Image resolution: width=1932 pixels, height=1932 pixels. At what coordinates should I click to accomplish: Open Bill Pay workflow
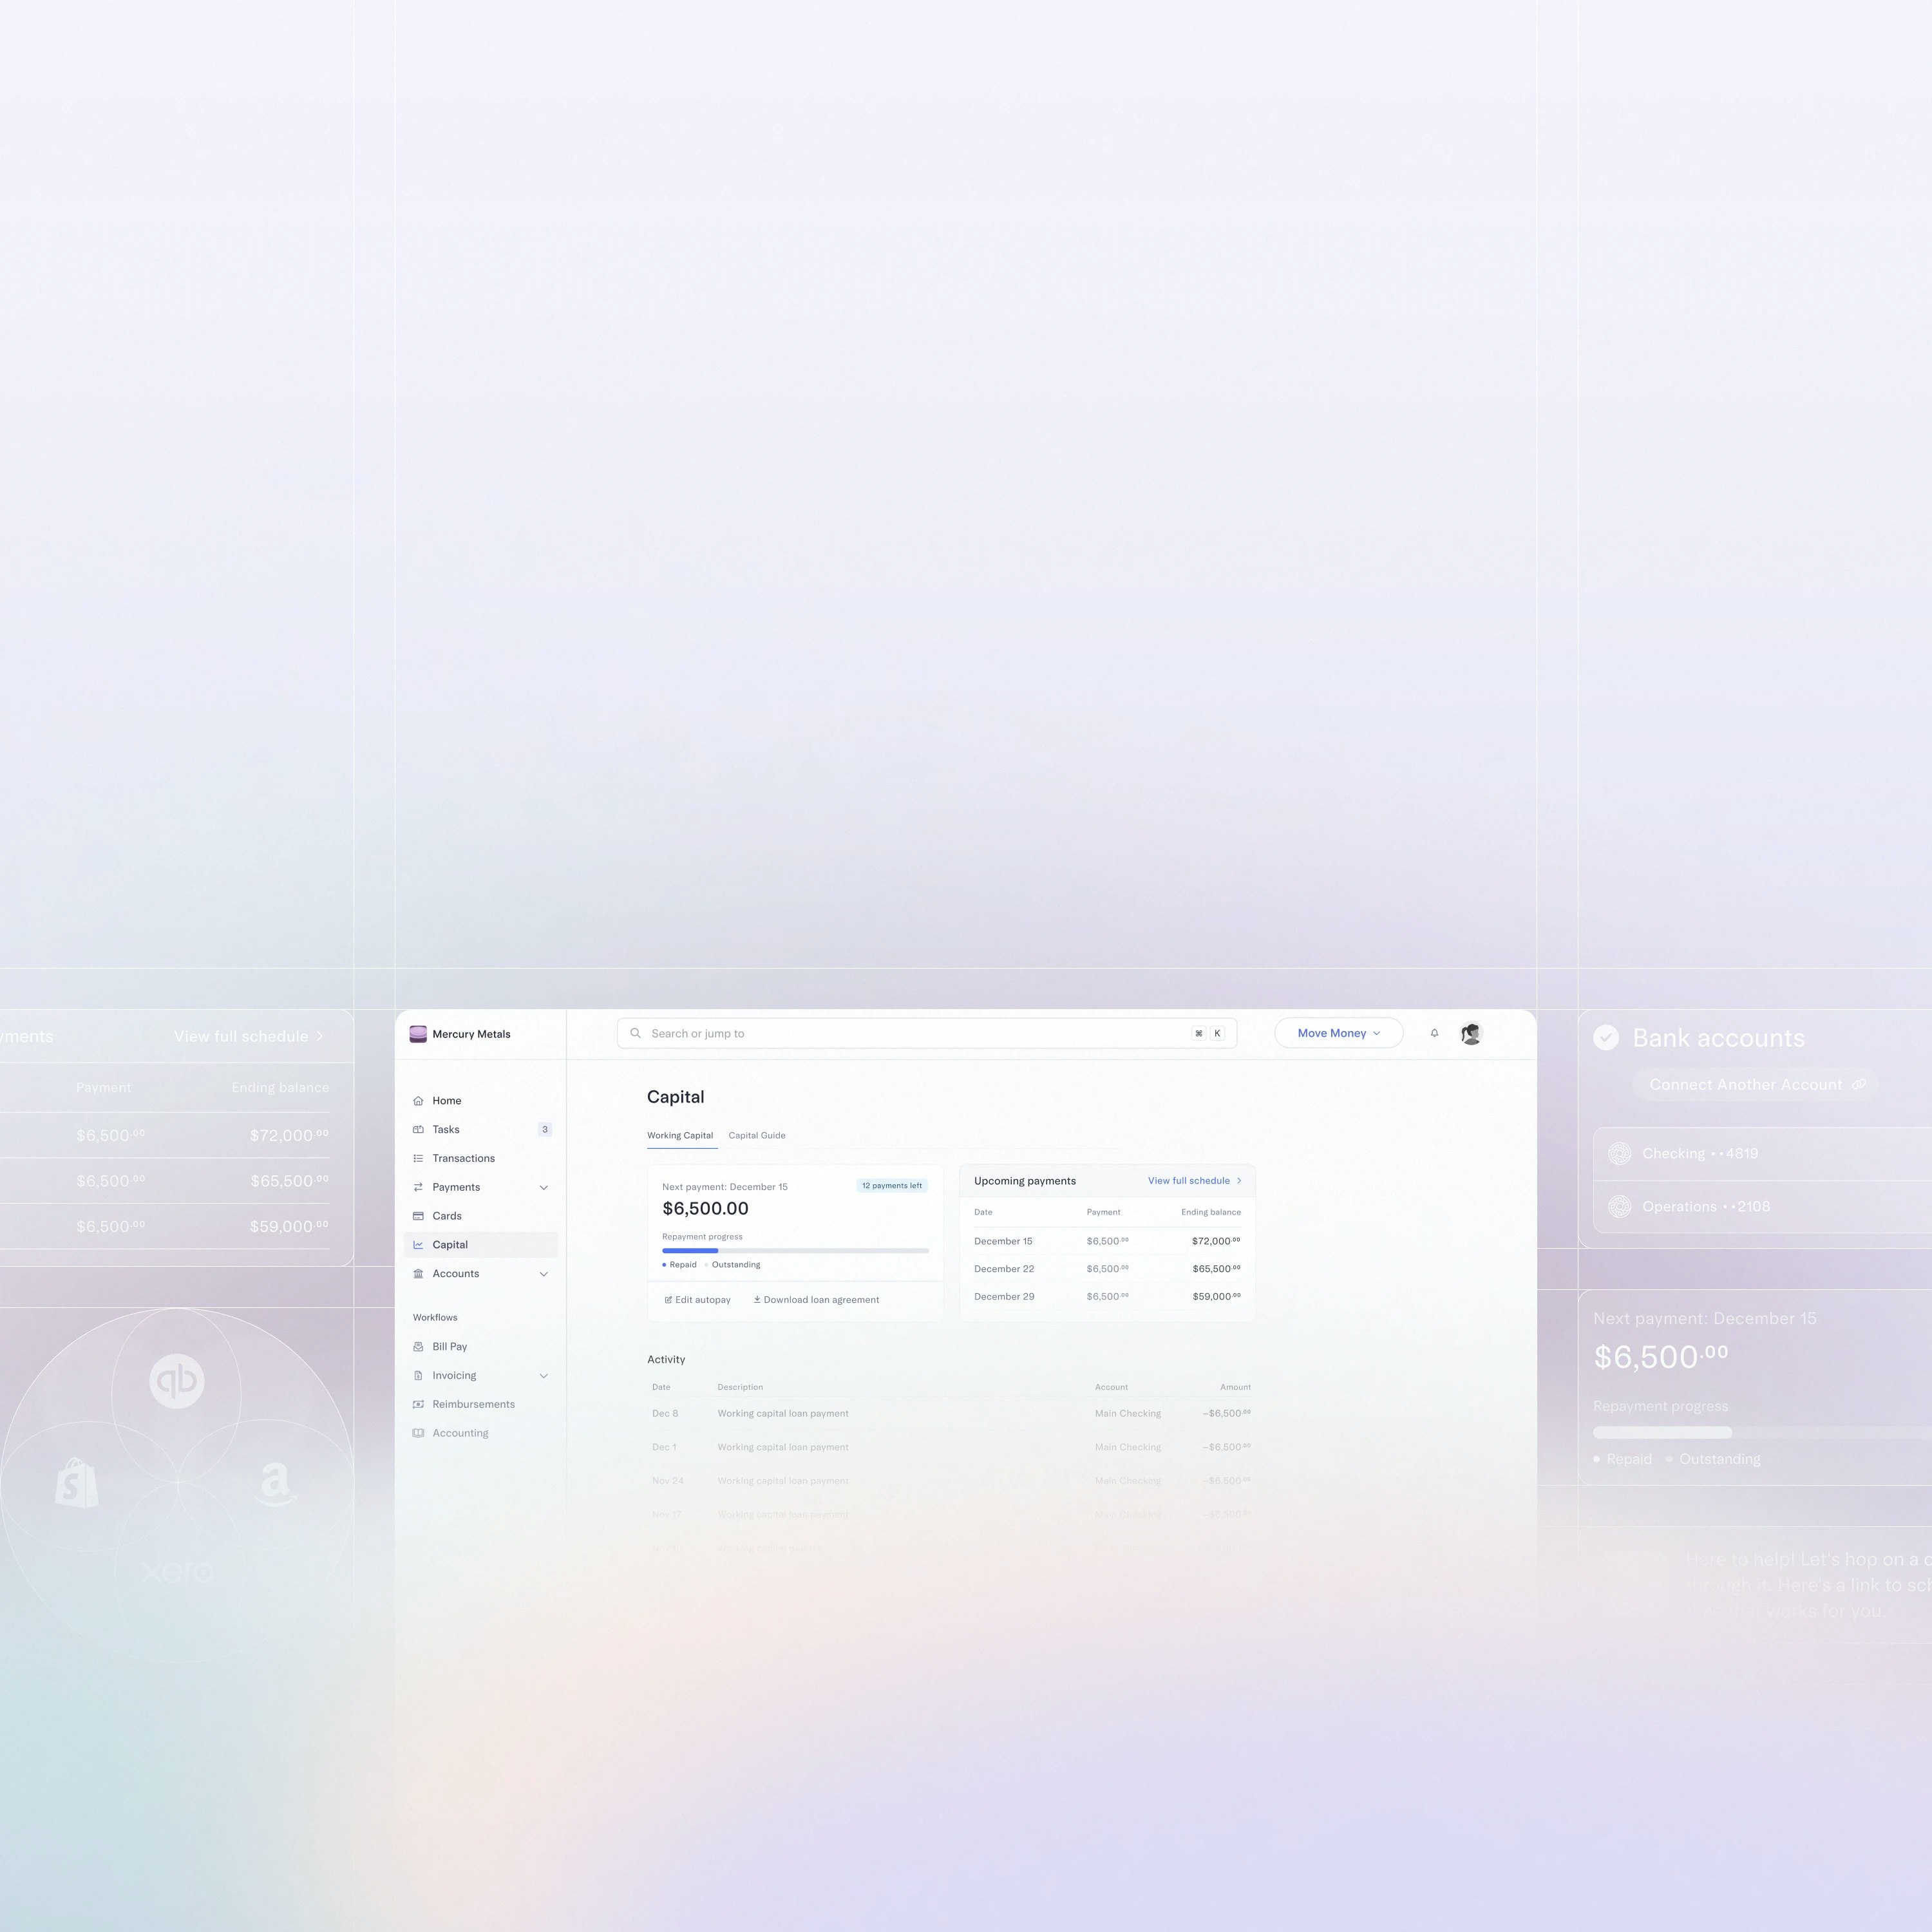tap(481, 1347)
